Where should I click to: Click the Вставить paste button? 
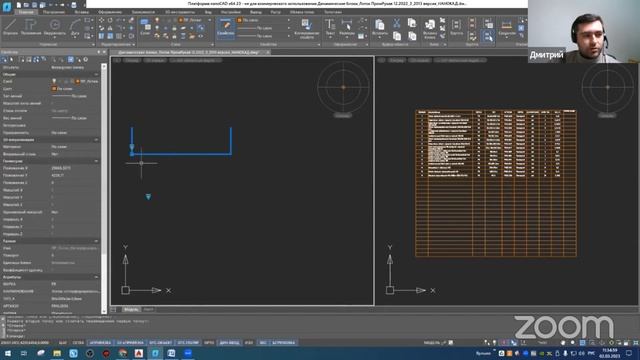point(380,28)
